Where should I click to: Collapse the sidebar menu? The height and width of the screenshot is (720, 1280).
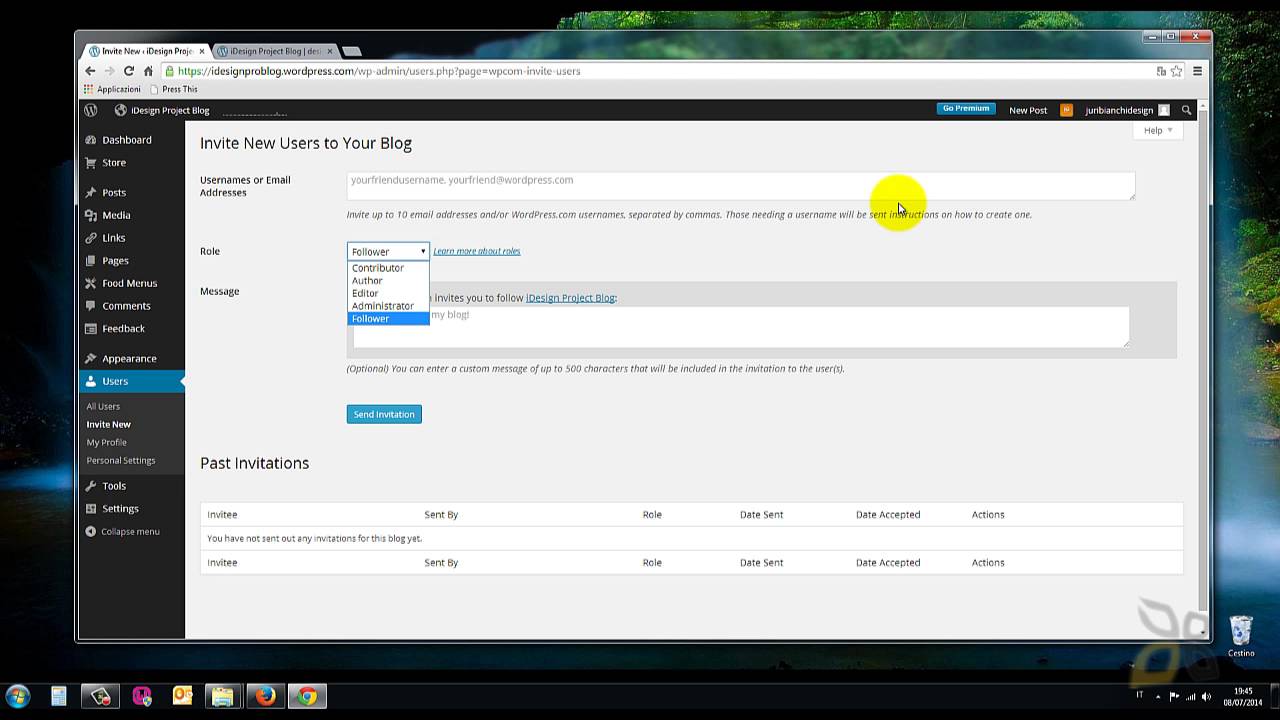[123, 531]
